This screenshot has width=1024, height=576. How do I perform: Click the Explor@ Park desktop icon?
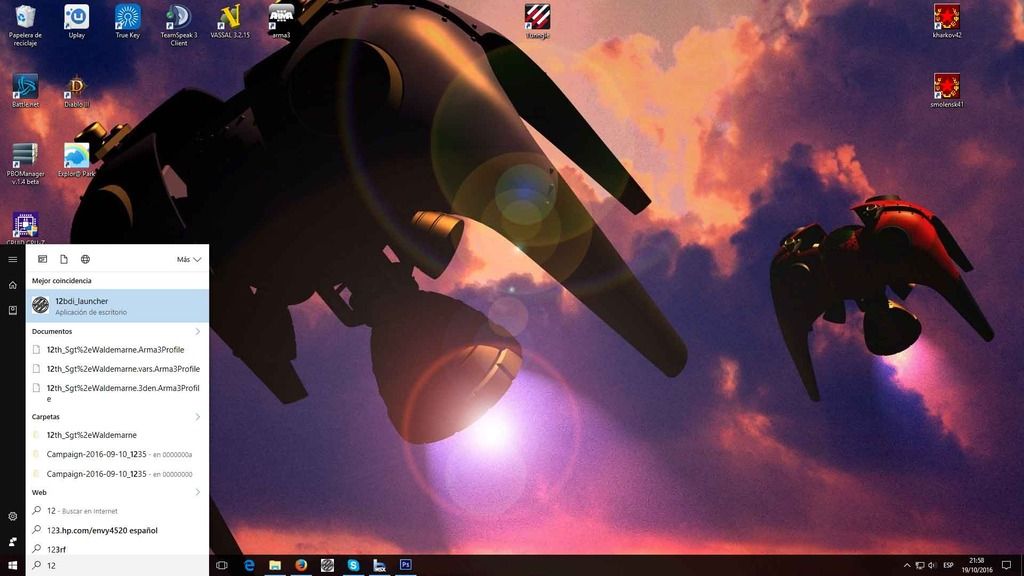(x=76, y=160)
